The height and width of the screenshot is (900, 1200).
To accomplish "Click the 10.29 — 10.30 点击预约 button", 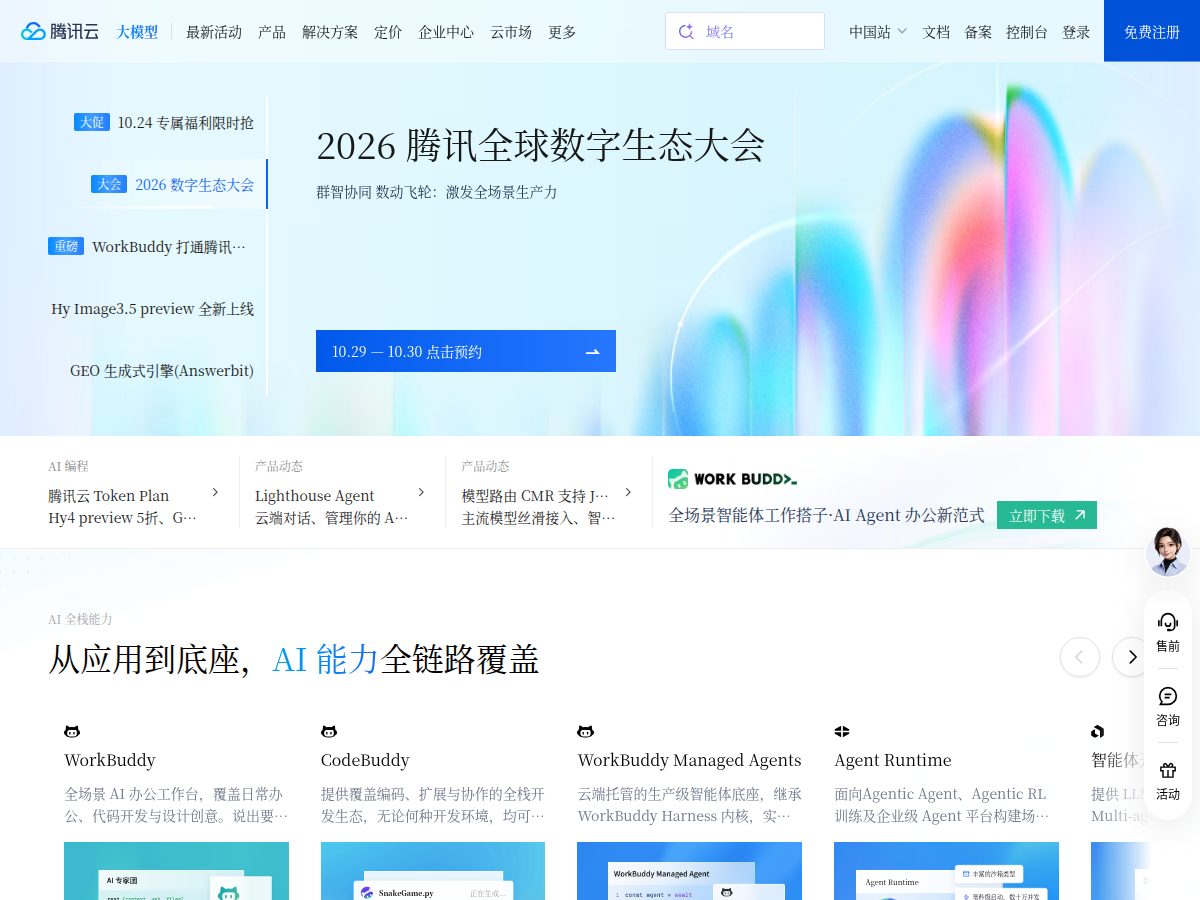I will (466, 351).
